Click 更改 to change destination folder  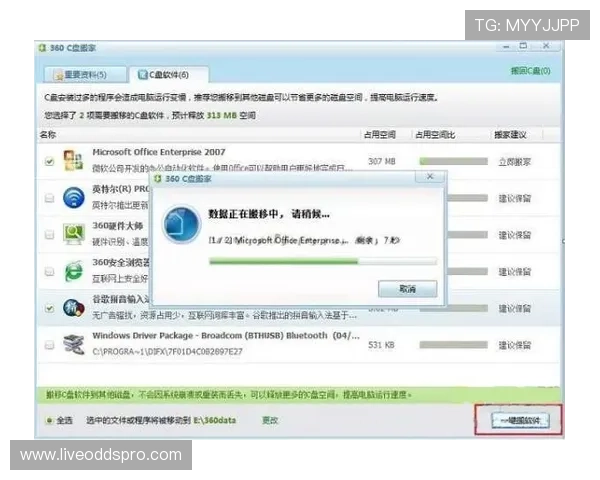[269, 420]
